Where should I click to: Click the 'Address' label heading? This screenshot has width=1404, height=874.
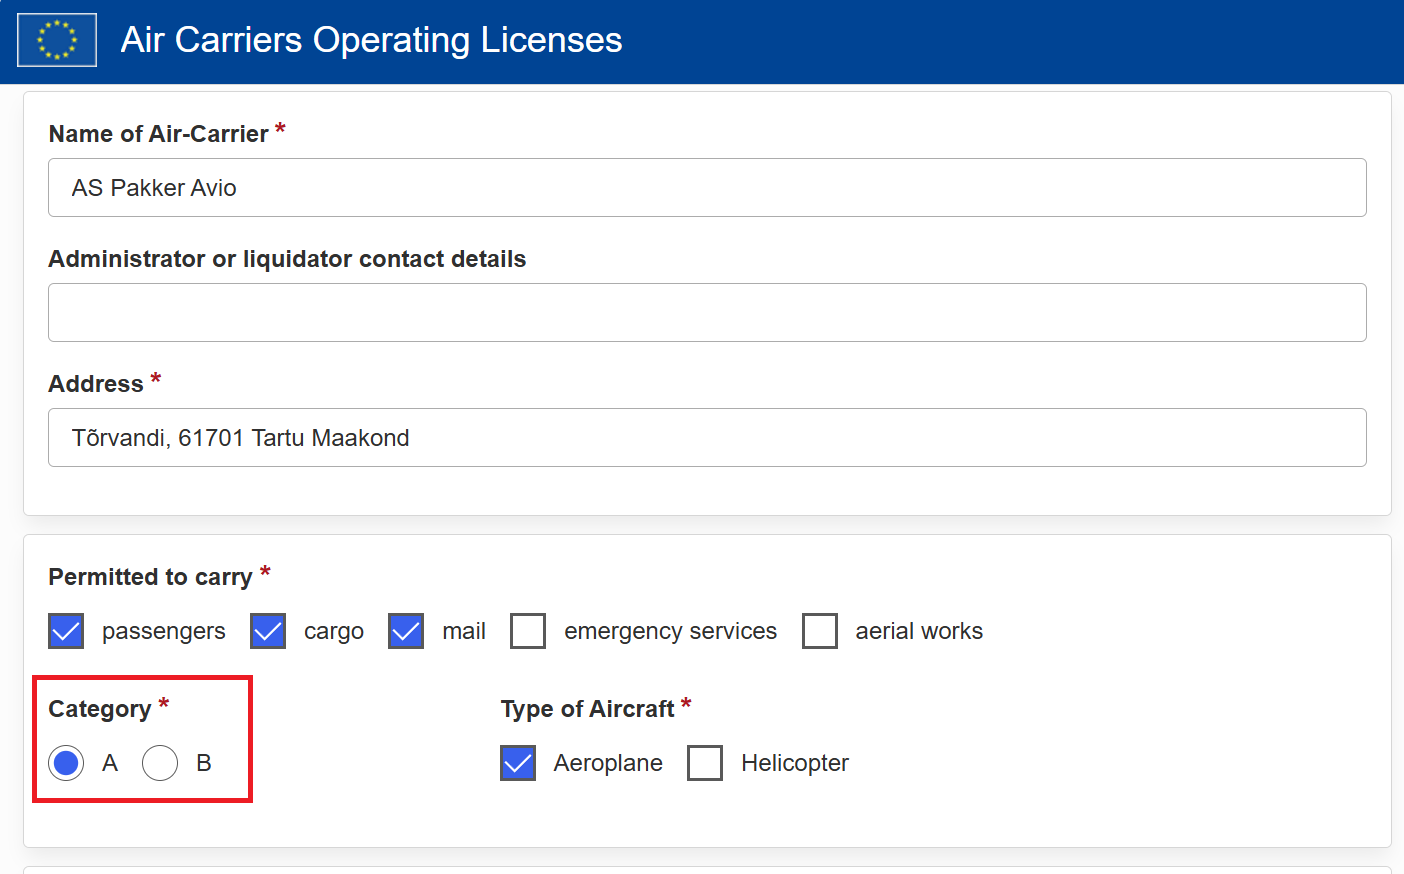(96, 384)
